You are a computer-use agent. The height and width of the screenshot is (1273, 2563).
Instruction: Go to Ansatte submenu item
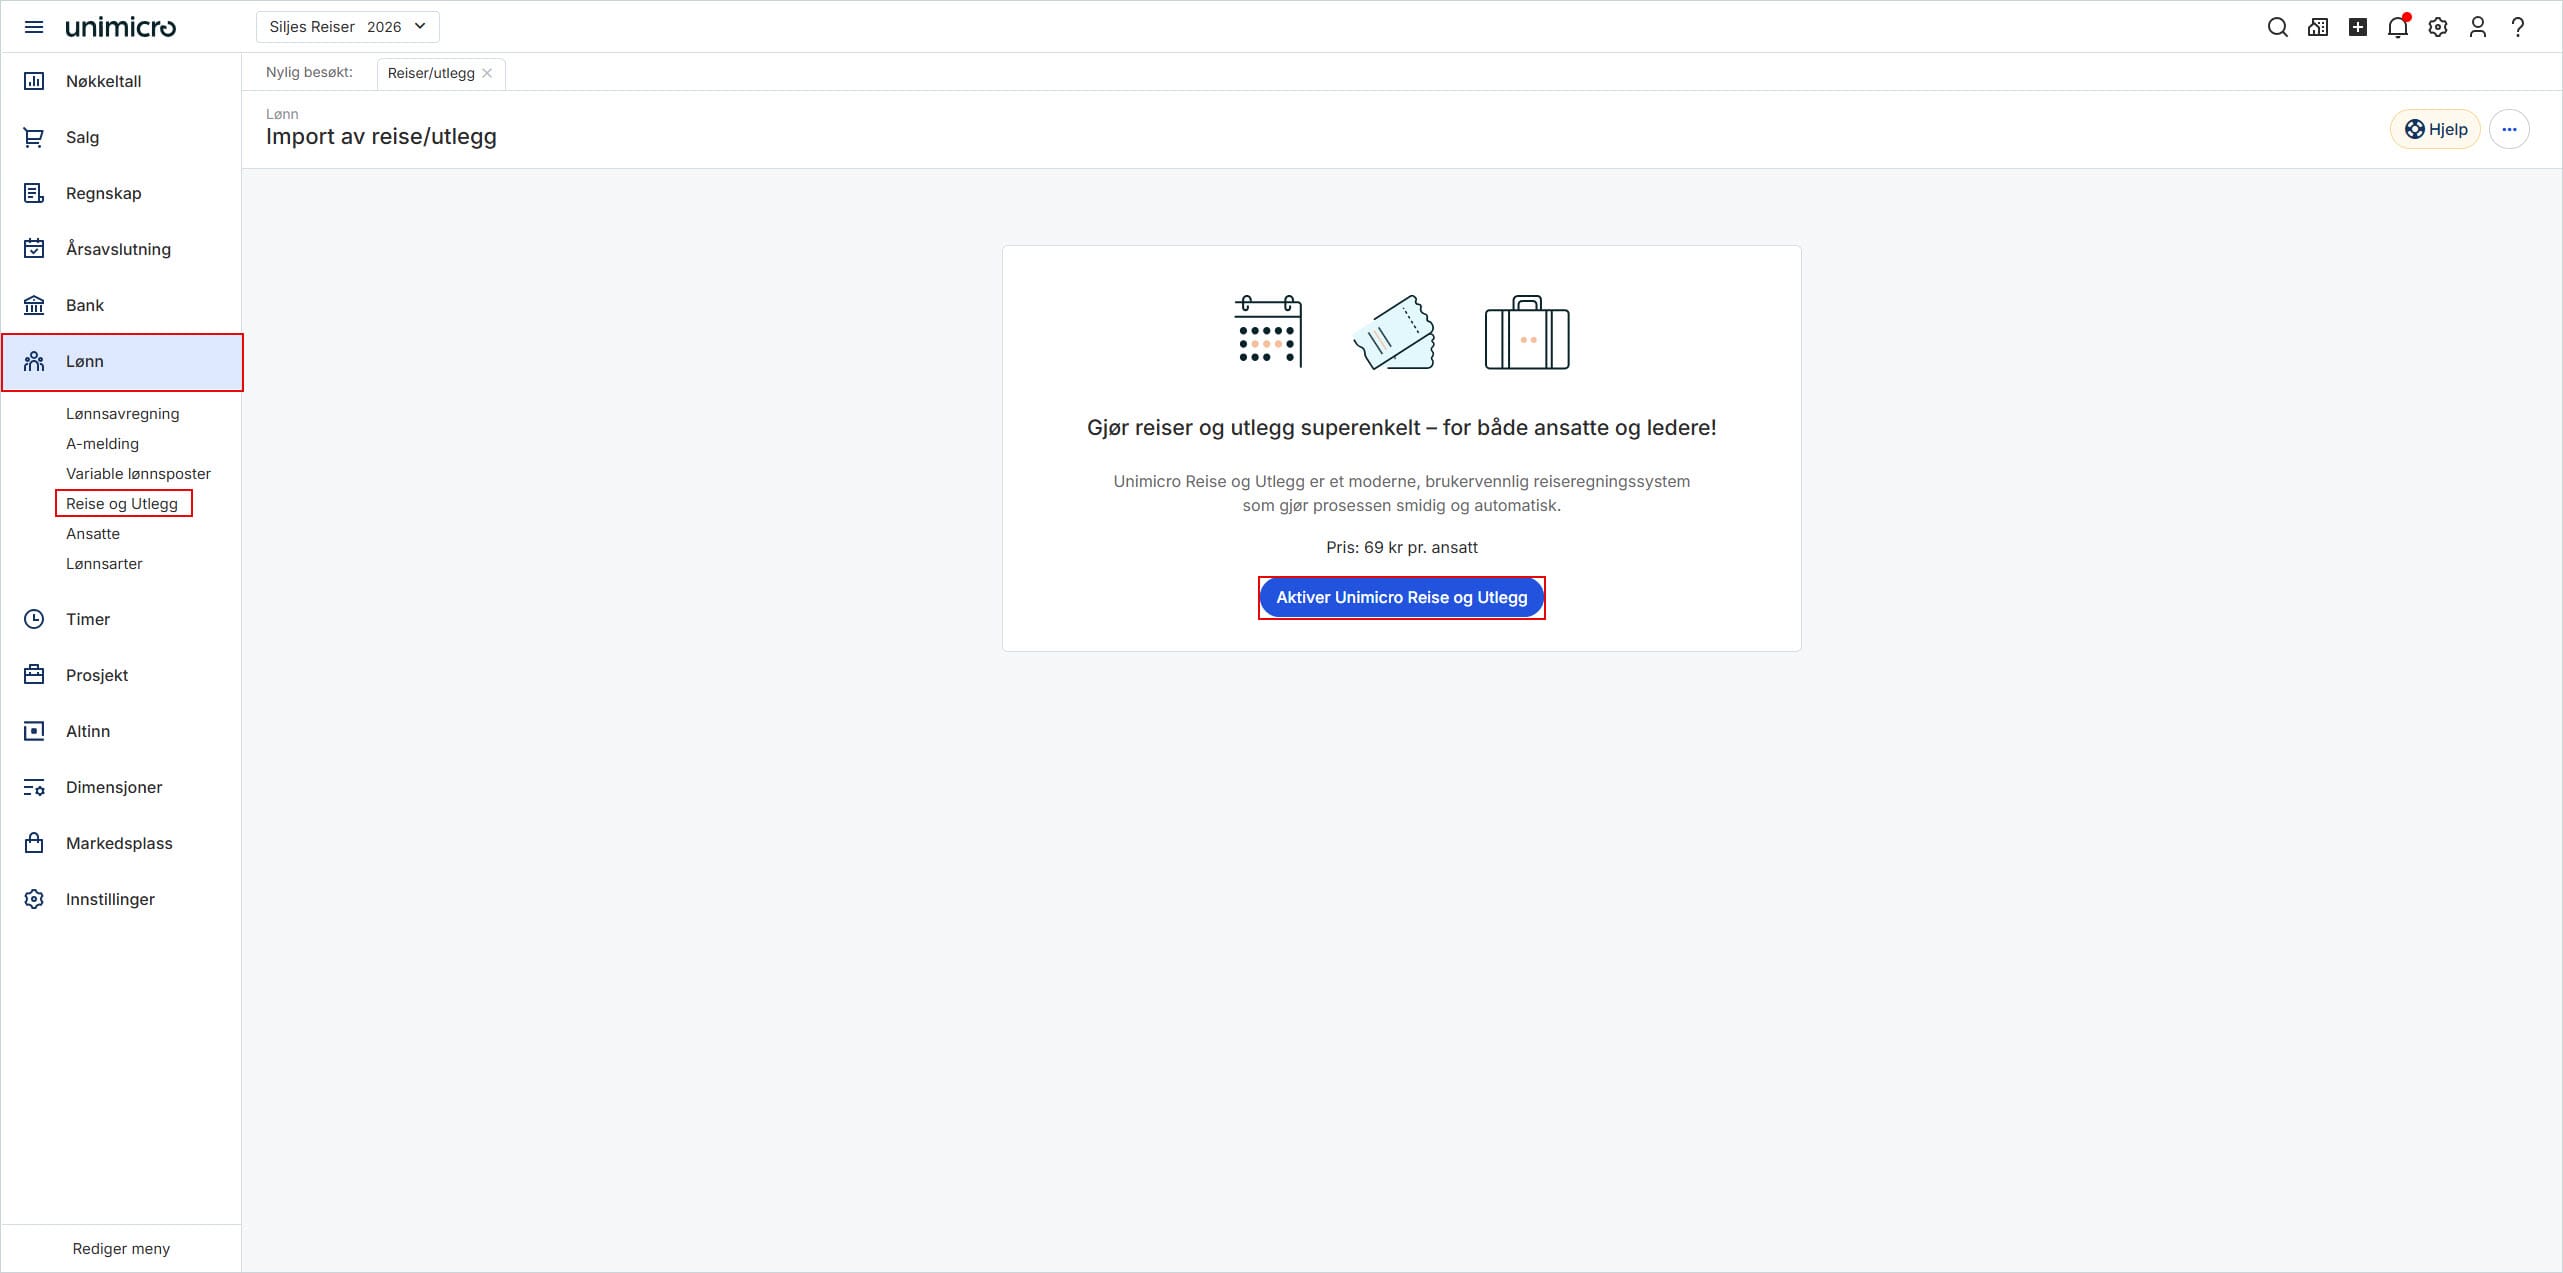tap(93, 534)
